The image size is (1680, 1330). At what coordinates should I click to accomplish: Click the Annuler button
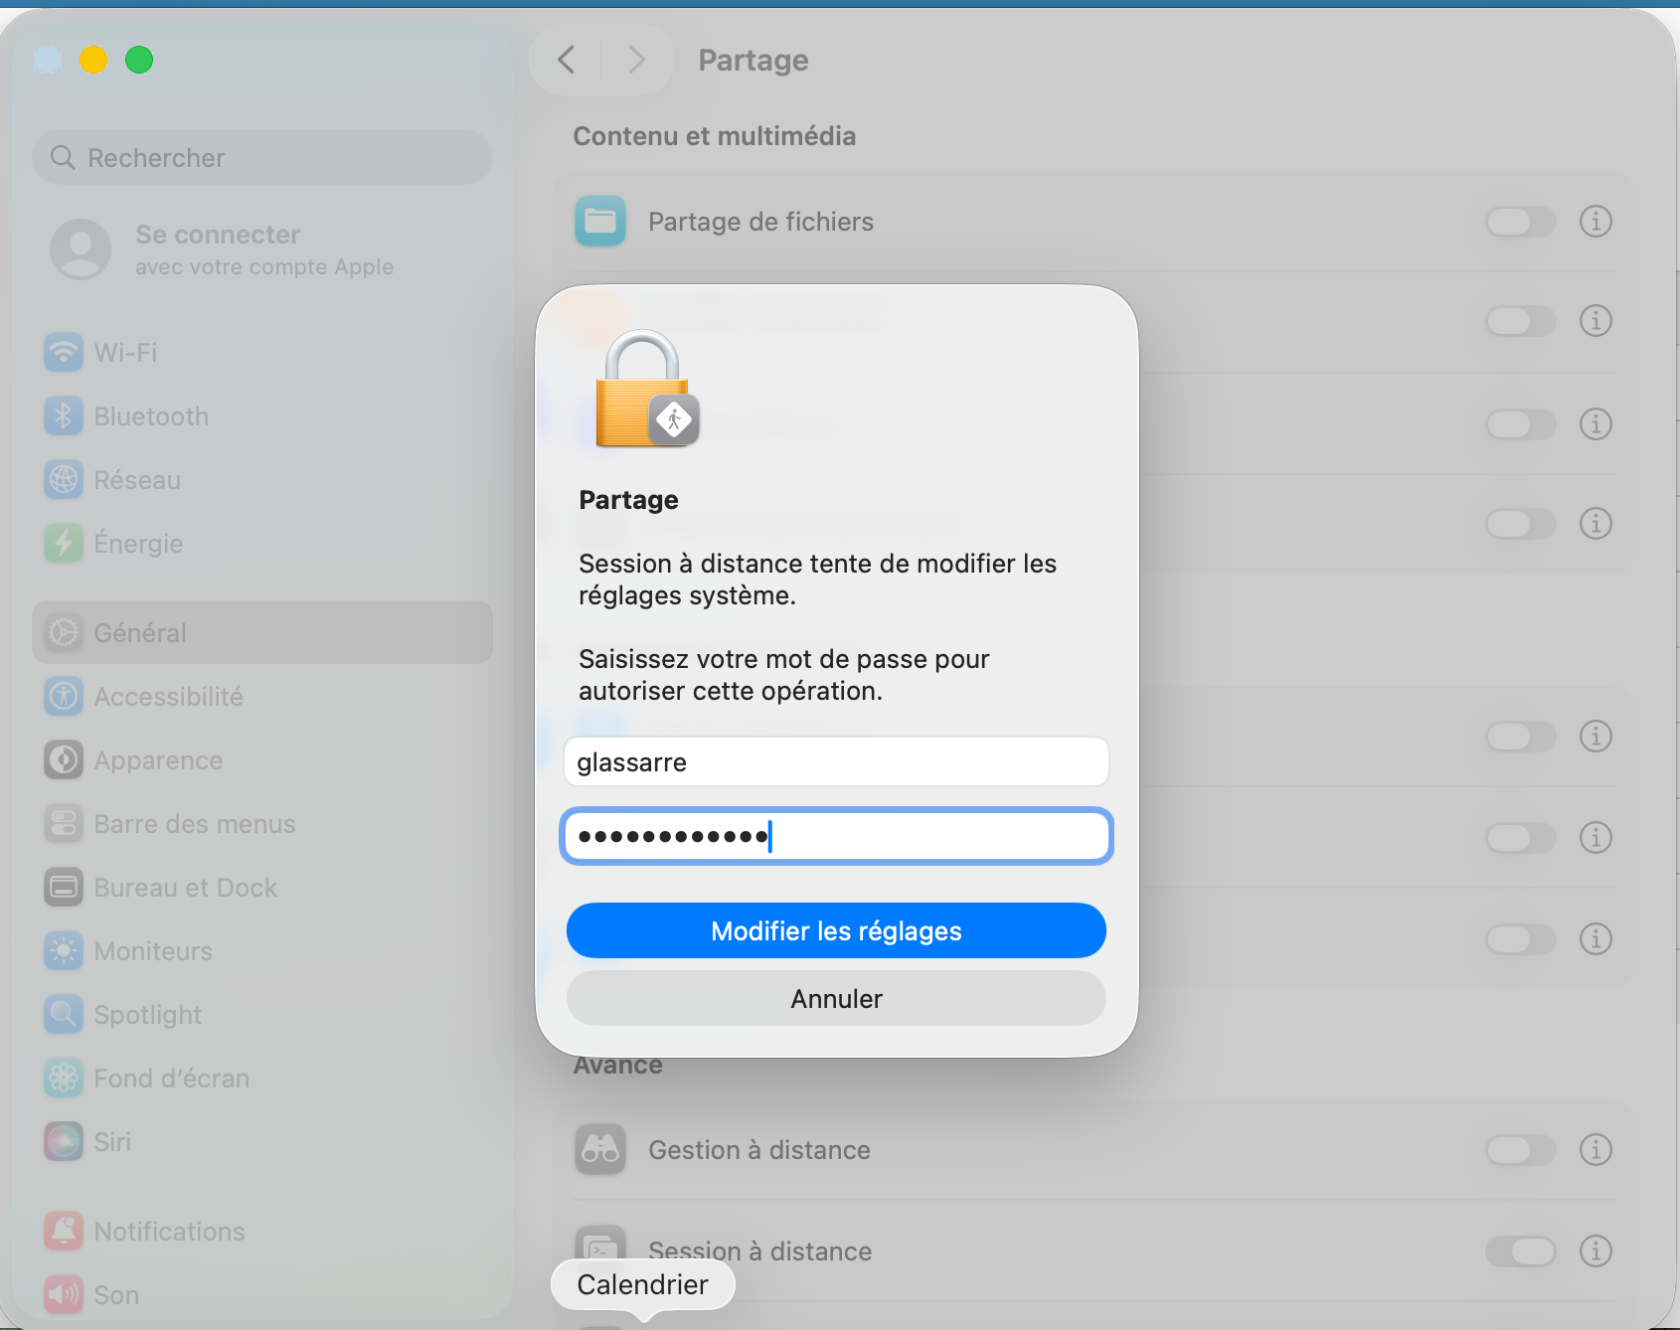point(836,998)
